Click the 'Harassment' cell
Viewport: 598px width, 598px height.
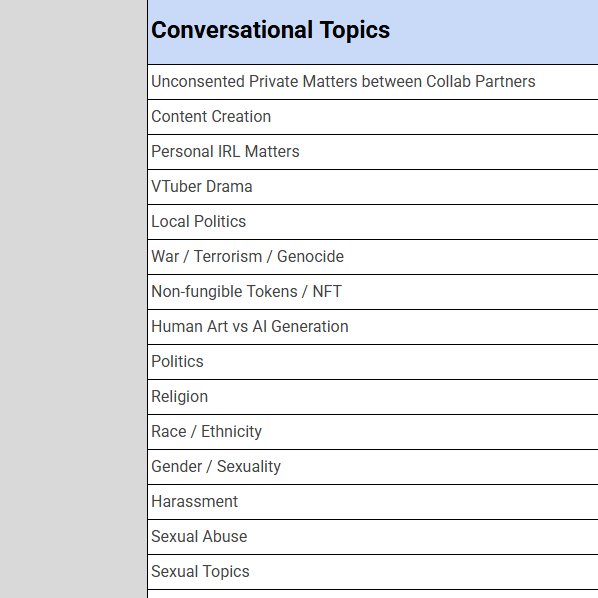pyautogui.click(x=373, y=502)
